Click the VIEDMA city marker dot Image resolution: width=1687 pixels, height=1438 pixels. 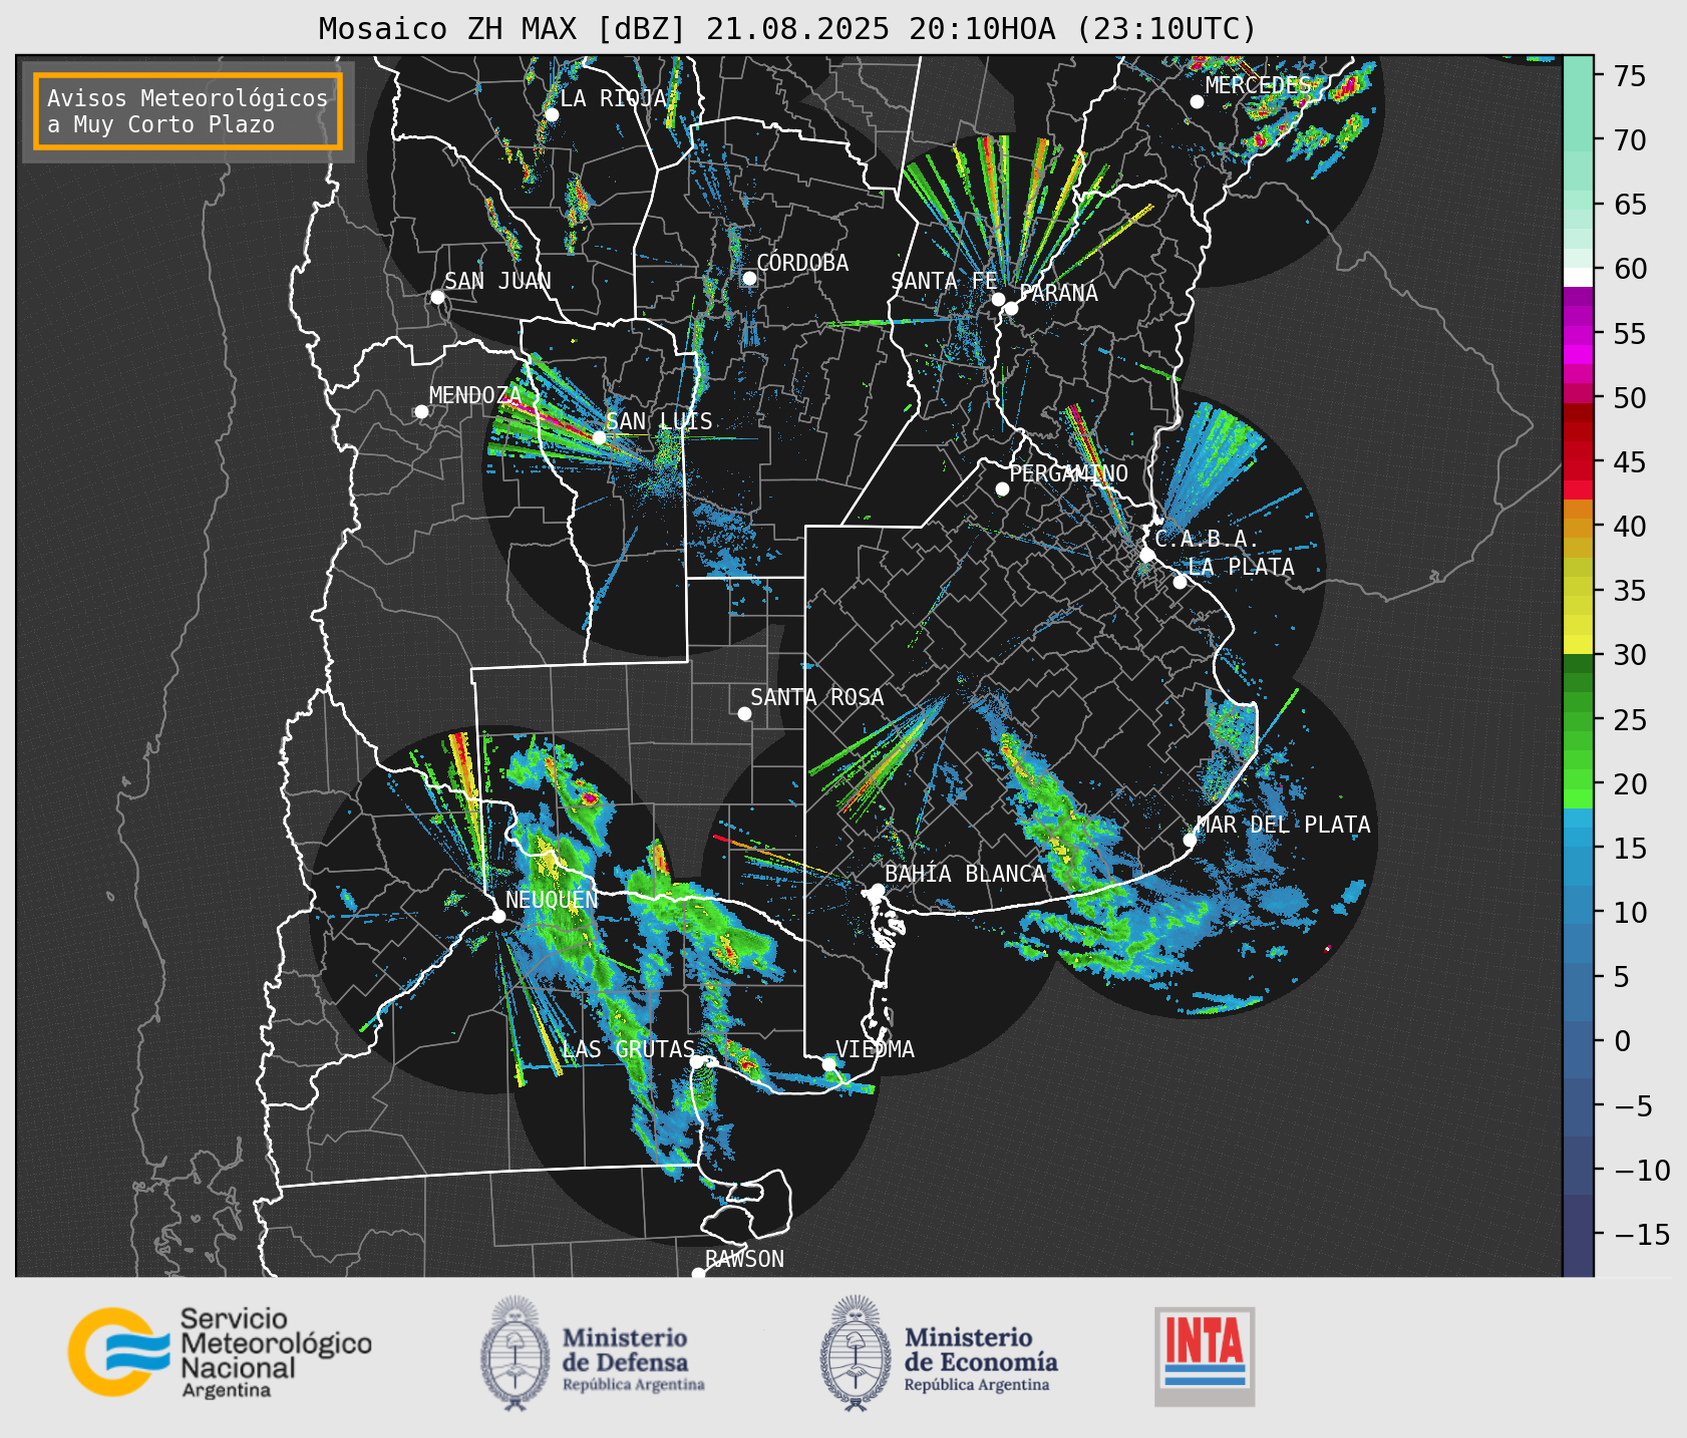pyautogui.click(x=828, y=1064)
